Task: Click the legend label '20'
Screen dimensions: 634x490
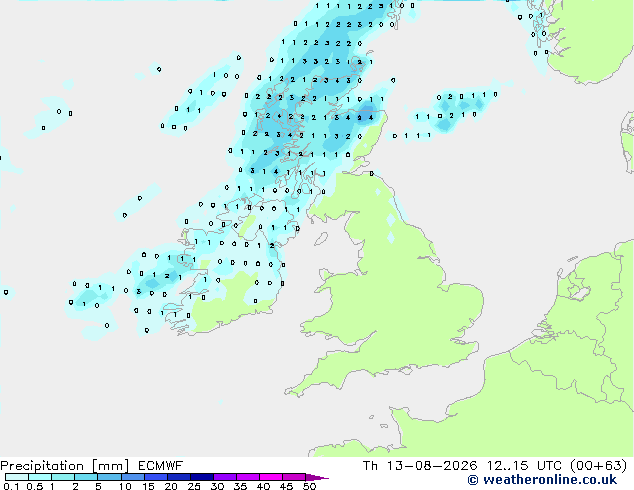Action: pyautogui.click(x=171, y=486)
